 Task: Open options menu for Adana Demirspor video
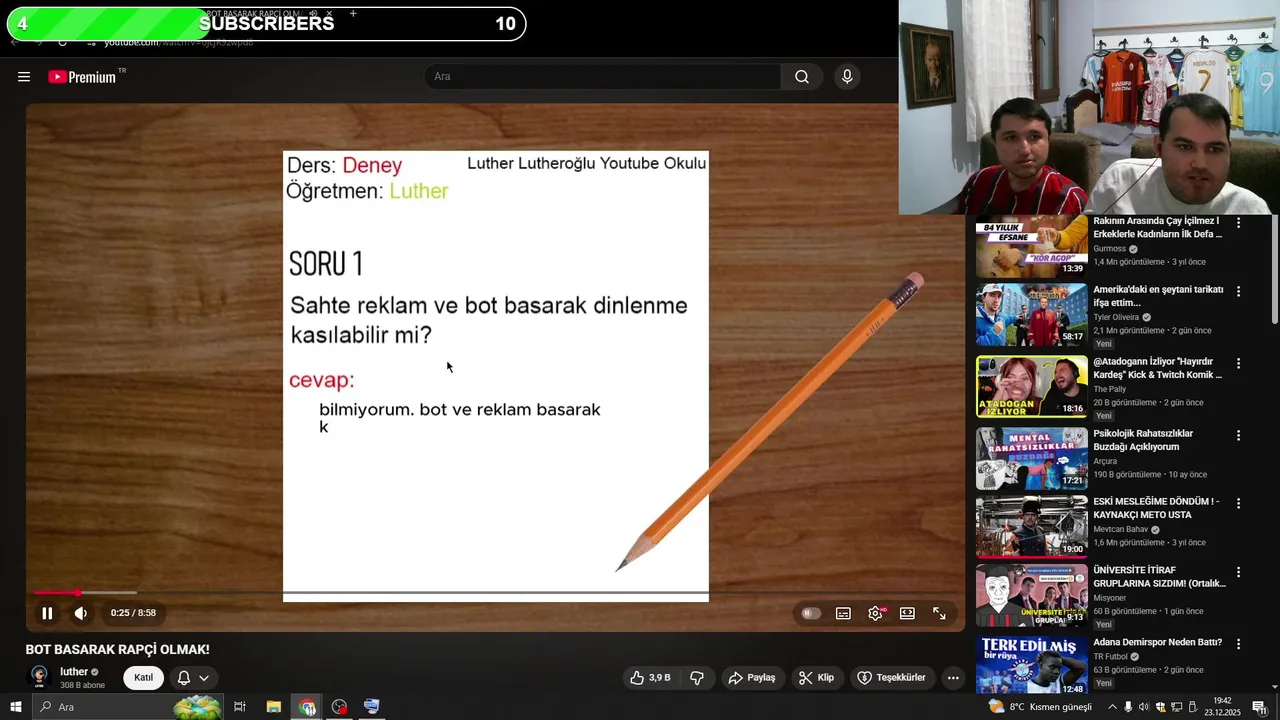point(1238,644)
